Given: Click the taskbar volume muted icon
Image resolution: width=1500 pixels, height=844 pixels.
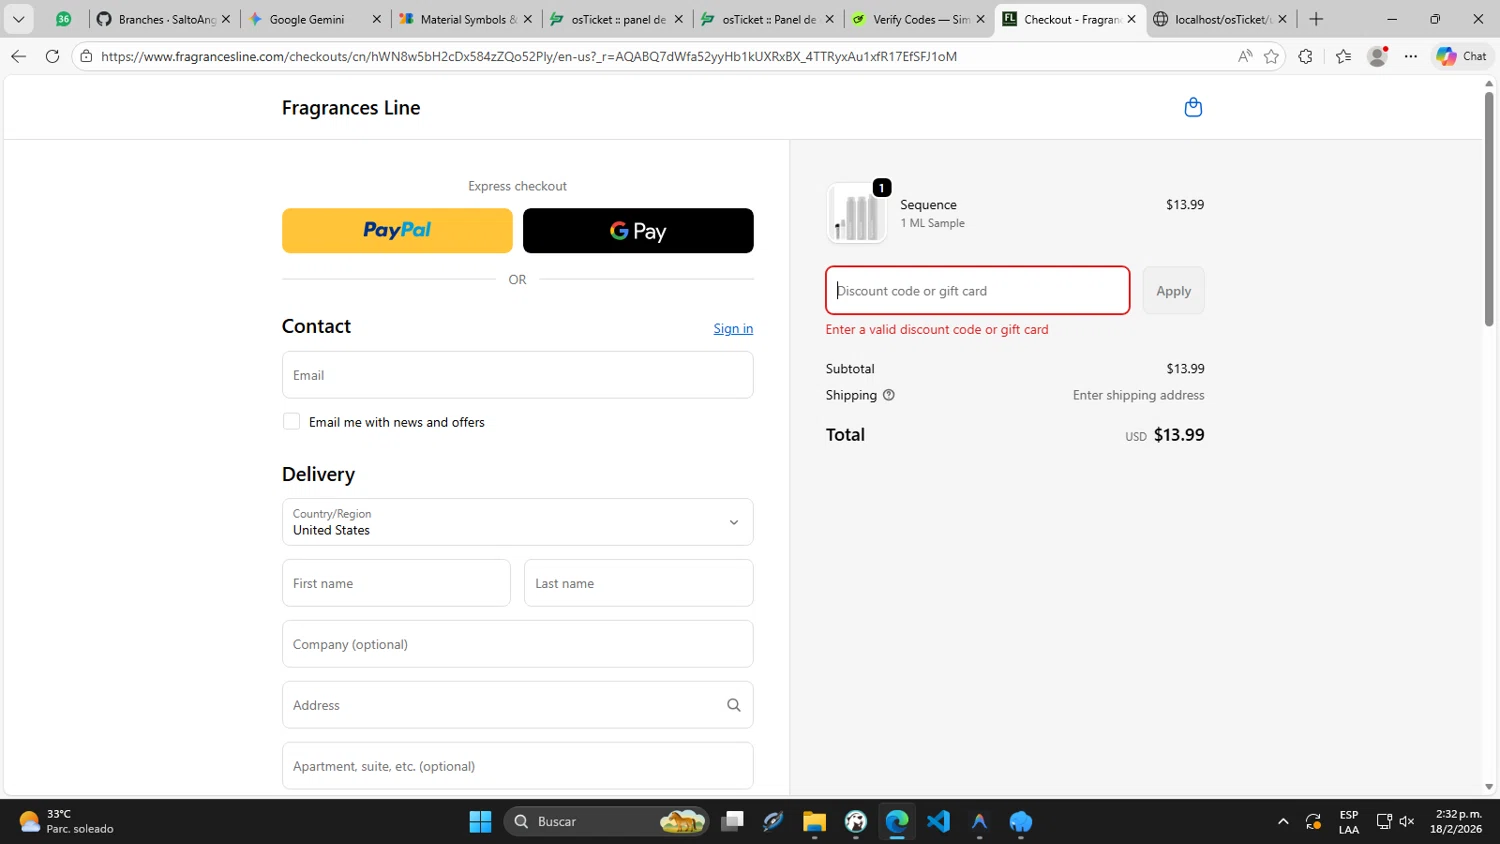Looking at the screenshot, I should 1407,821.
